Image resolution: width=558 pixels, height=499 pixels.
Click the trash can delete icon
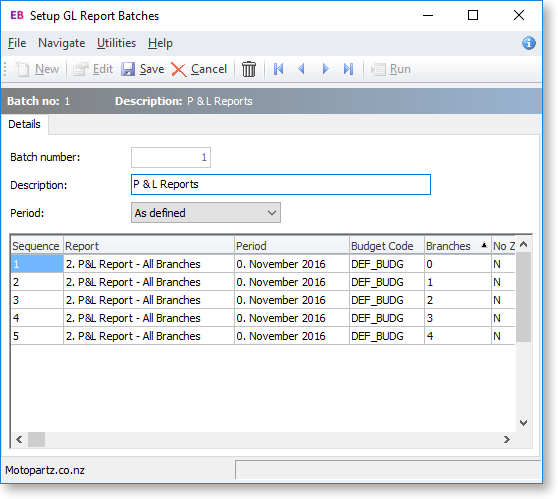[x=249, y=69]
